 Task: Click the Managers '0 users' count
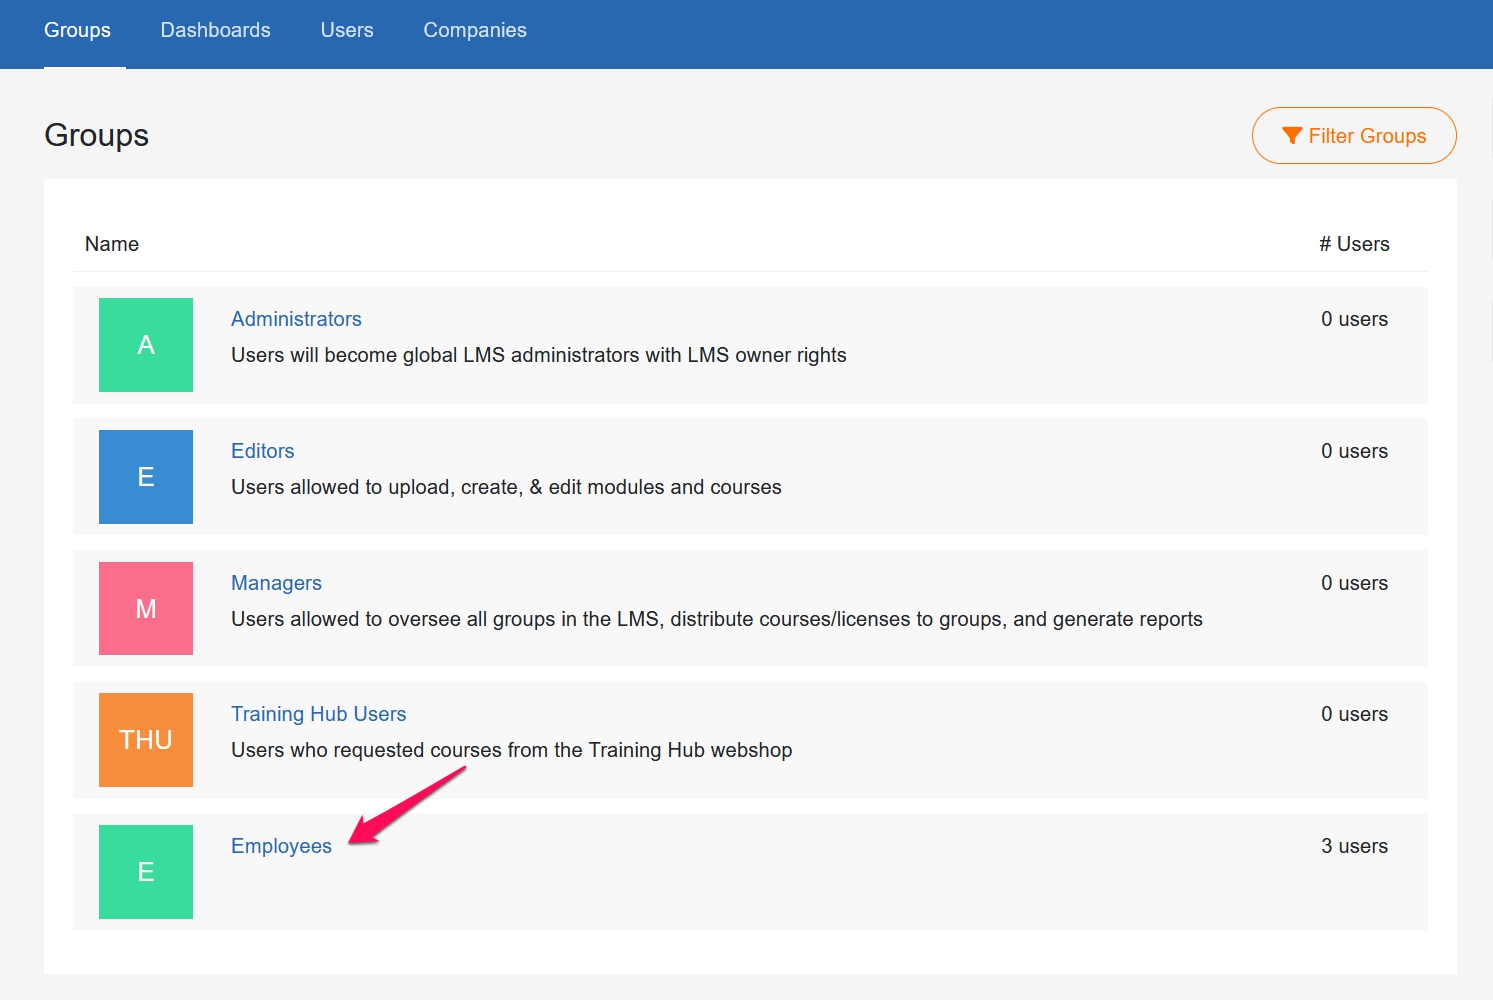coord(1354,583)
